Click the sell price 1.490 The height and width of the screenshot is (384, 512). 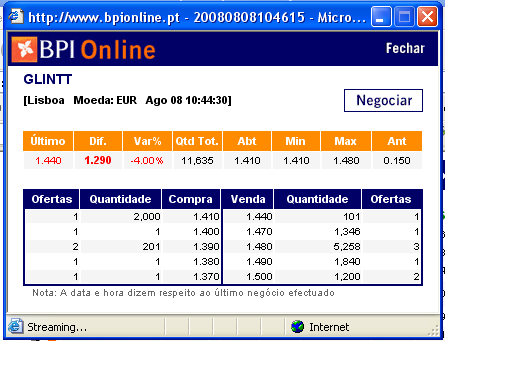coord(259,262)
